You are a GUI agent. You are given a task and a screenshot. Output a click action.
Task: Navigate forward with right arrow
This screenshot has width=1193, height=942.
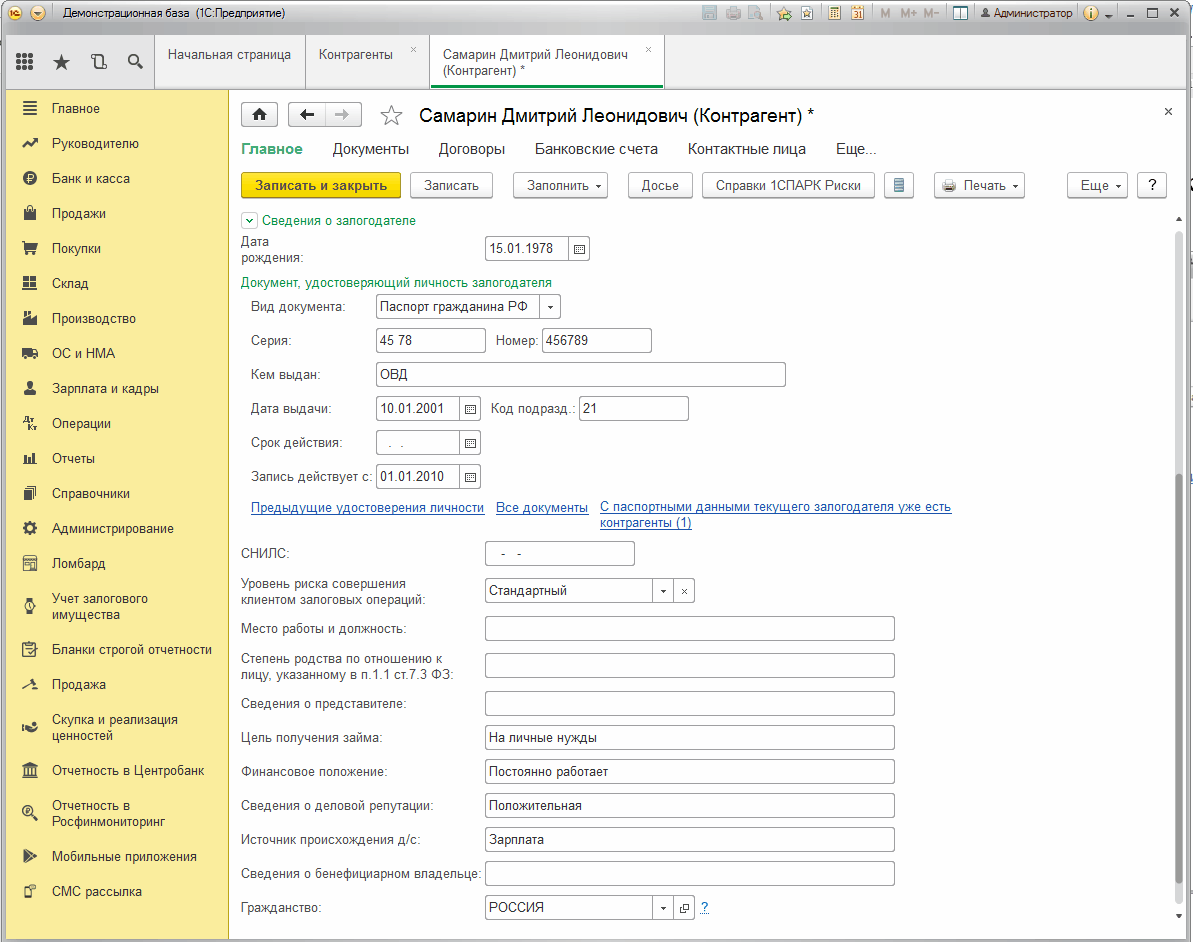342,115
